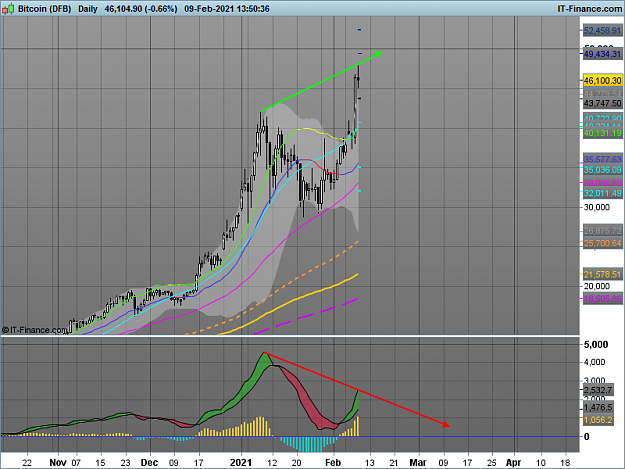Screen dimensions: 625x469
Task: Click the 20,000 price axis value
Action: click(x=596, y=286)
